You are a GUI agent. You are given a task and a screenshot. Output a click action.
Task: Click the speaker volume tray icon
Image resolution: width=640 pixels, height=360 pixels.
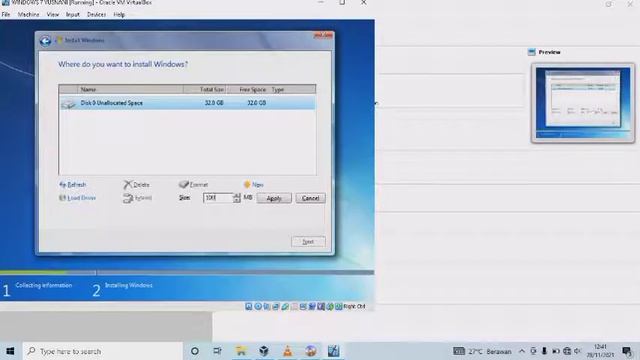(x=578, y=351)
